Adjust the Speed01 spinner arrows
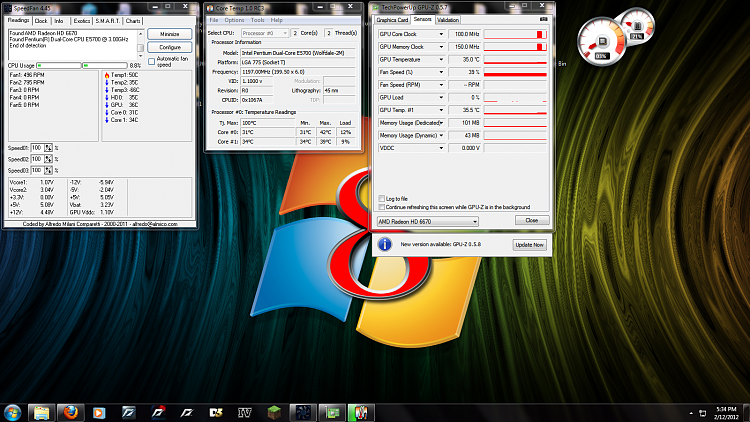This screenshot has width=750, height=422. (x=48, y=148)
